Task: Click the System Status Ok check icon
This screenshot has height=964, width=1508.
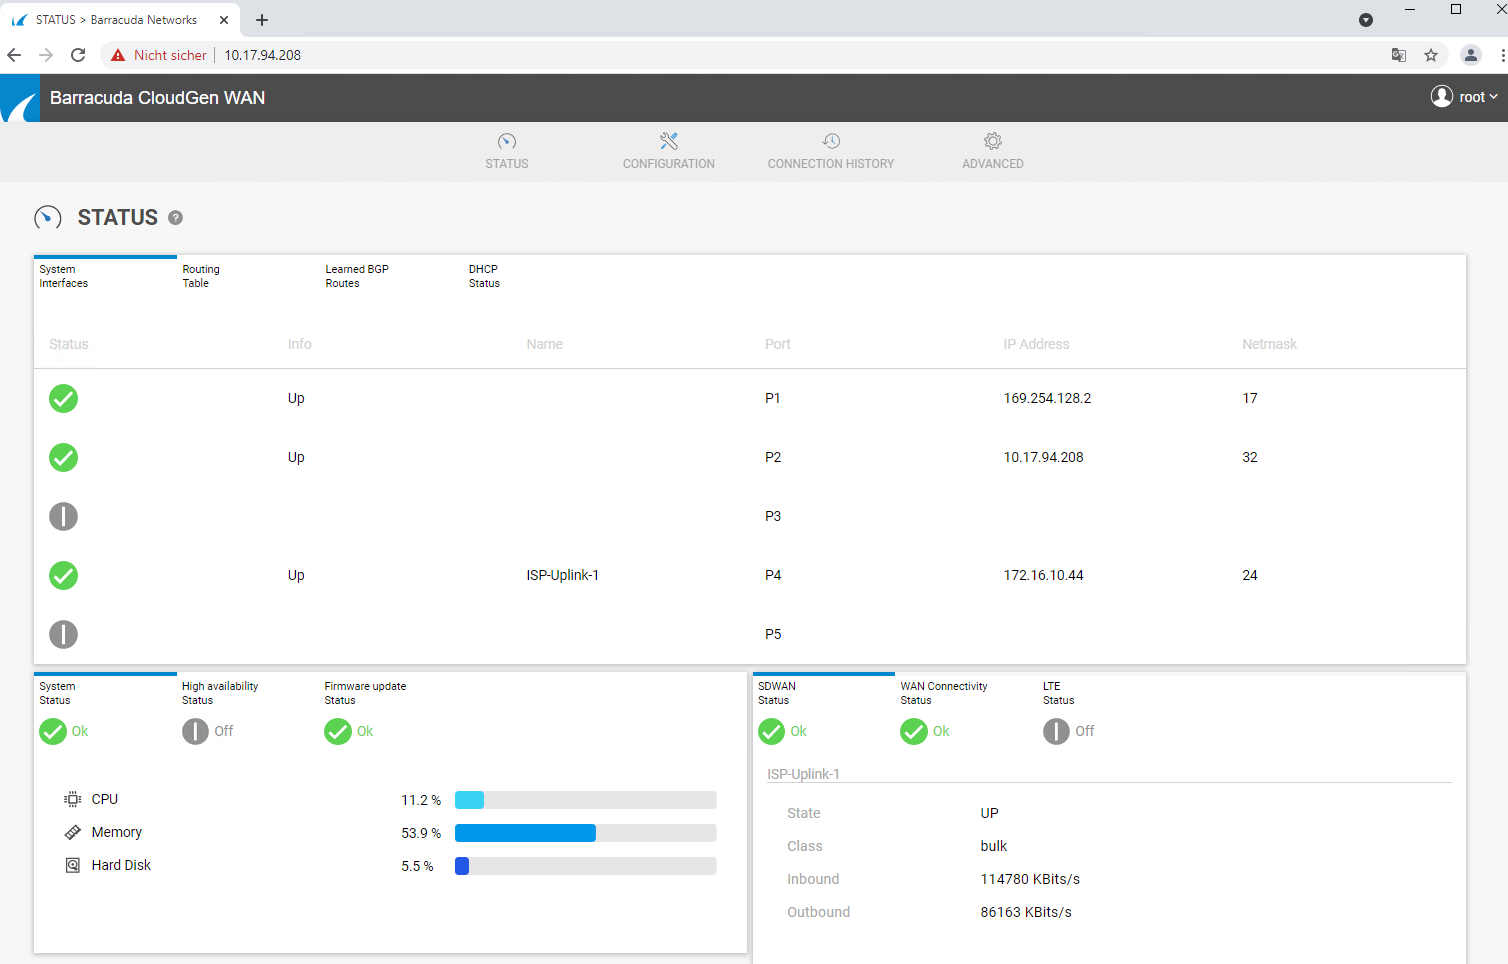Action: (x=53, y=732)
